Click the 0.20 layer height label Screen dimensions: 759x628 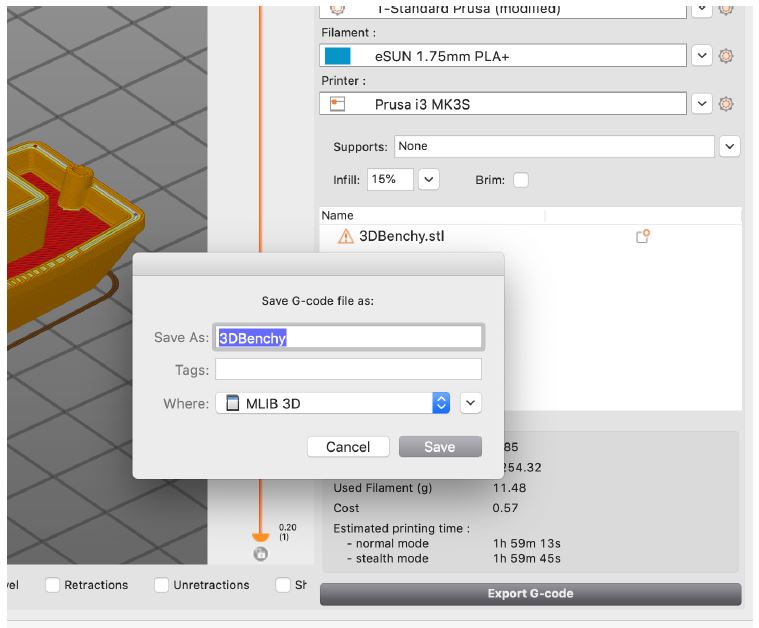click(288, 527)
